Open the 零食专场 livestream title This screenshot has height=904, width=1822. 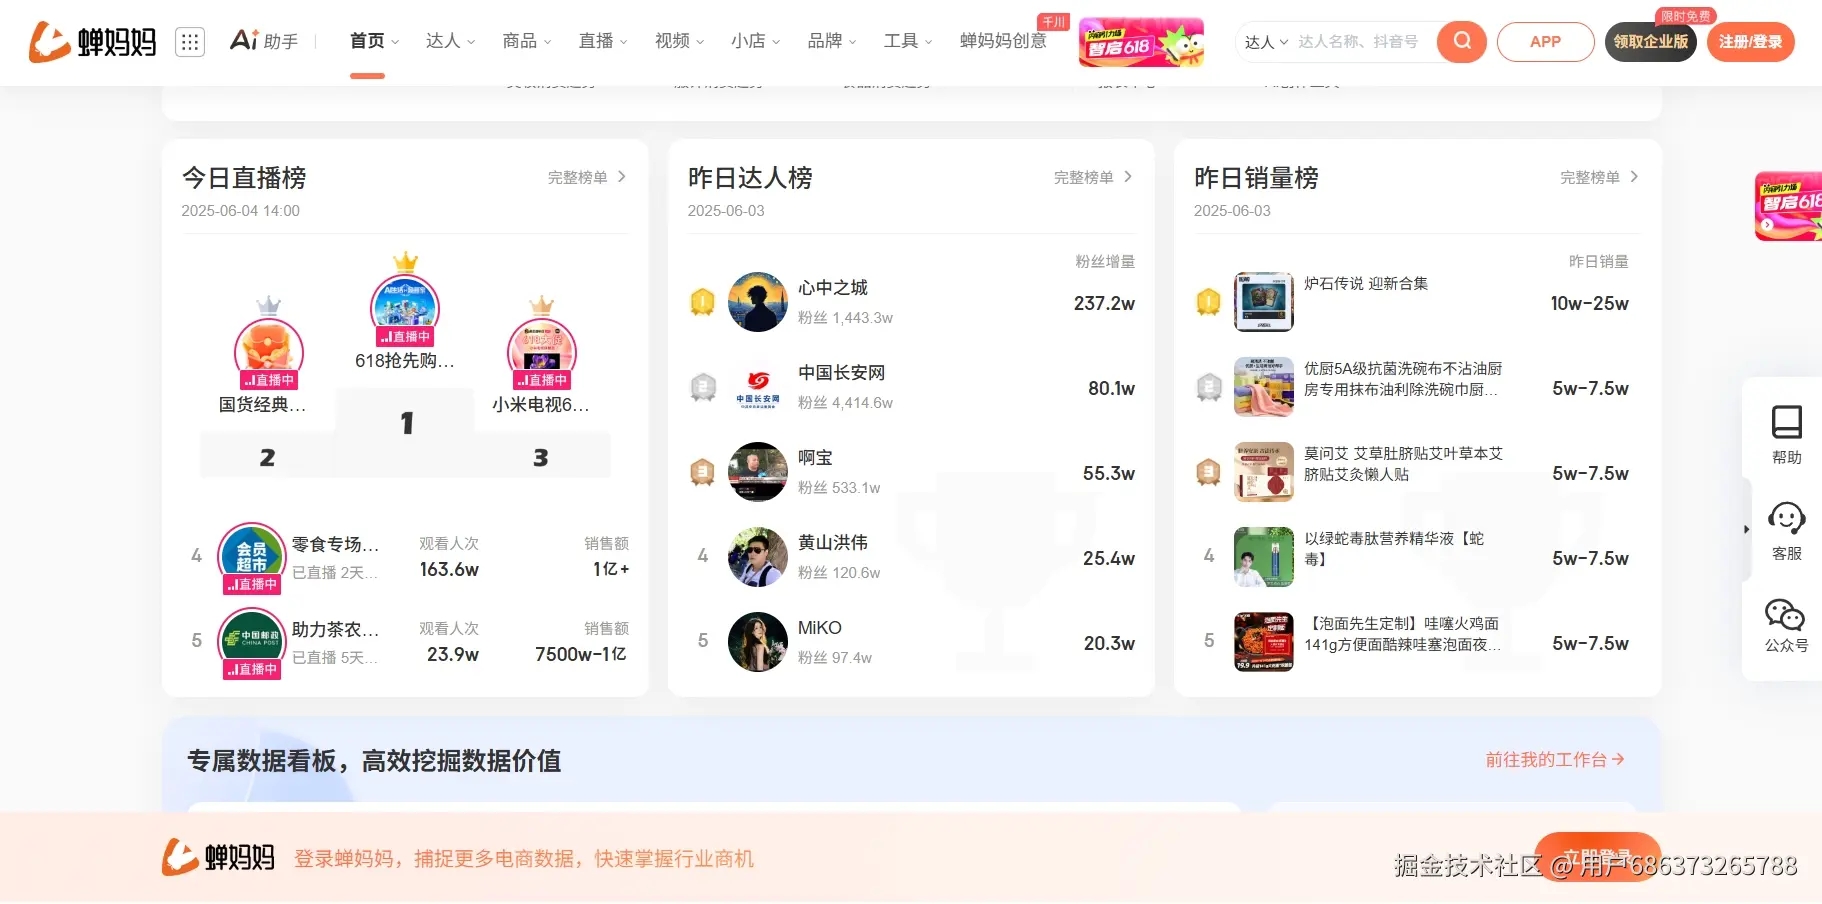pyautogui.click(x=335, y=545)
